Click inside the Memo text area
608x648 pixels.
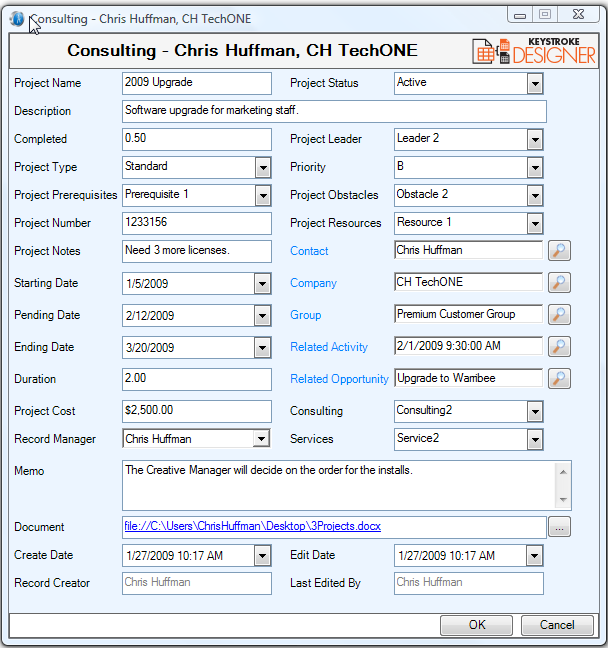pyautogui.click(x=339, y=486)
